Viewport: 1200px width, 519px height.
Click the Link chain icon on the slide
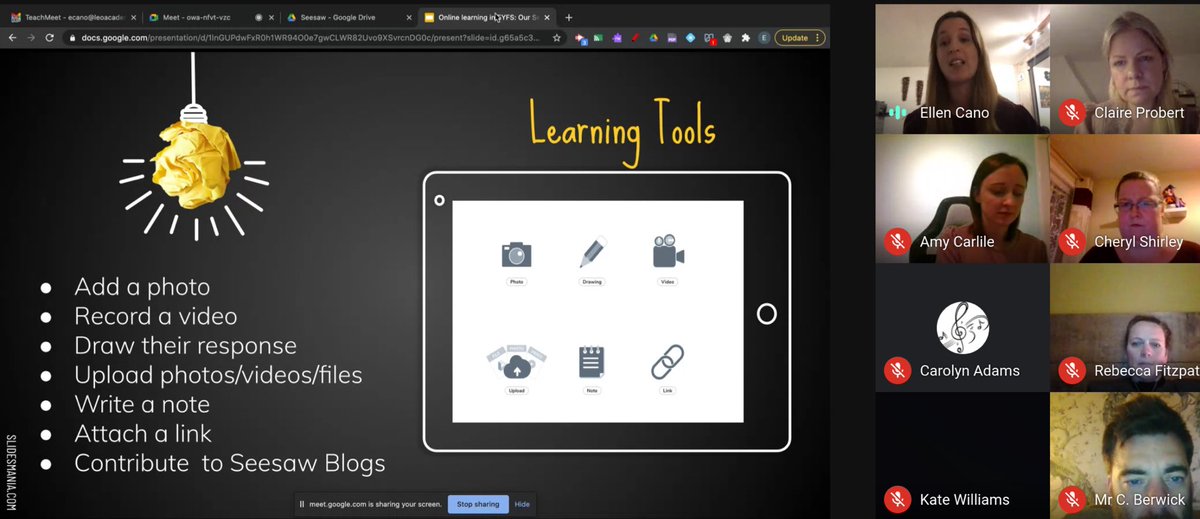tap(668, 362)
